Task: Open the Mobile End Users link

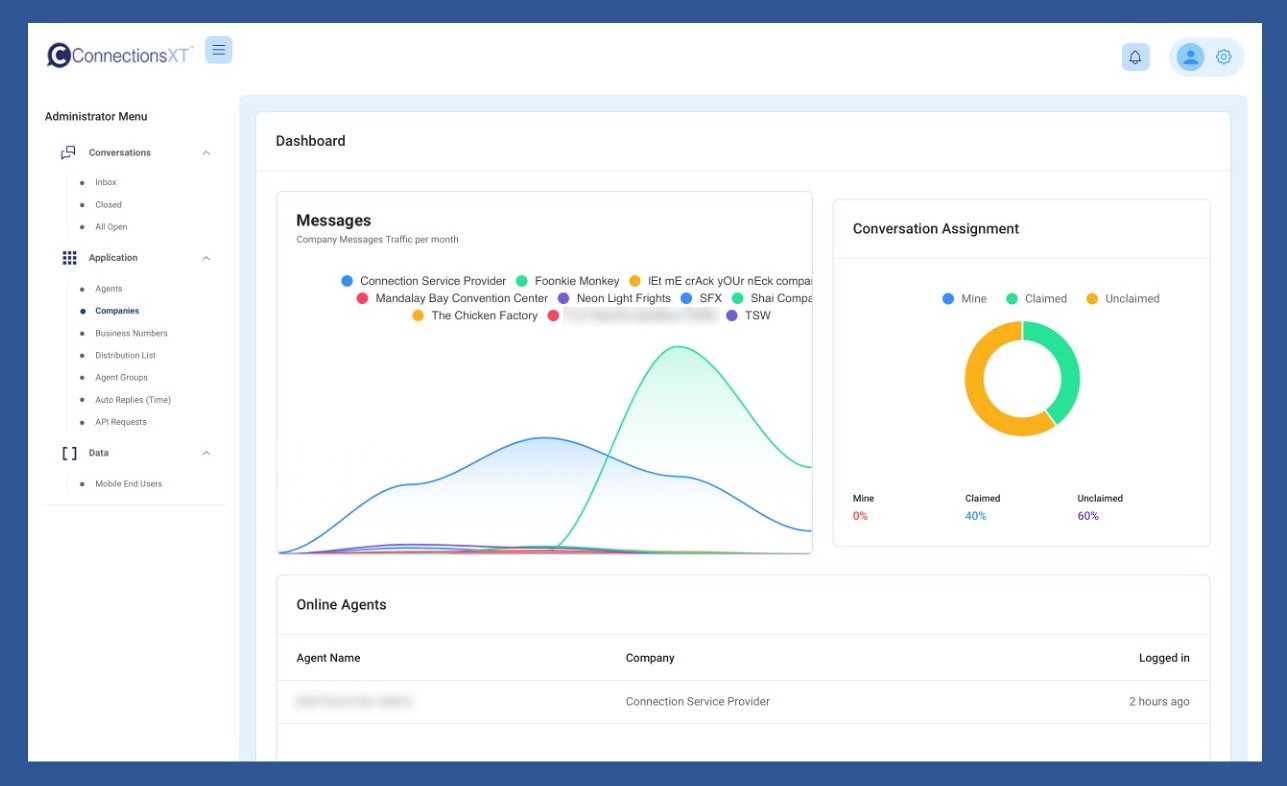Action: pos(128,484)
